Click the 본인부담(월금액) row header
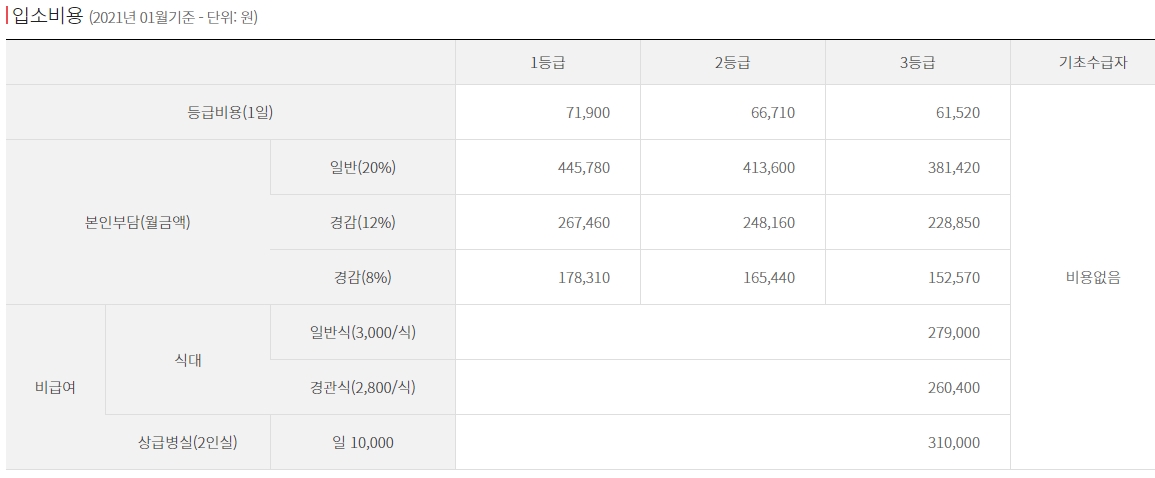This screenshot has width=1155, height=478. pos(138,222)
